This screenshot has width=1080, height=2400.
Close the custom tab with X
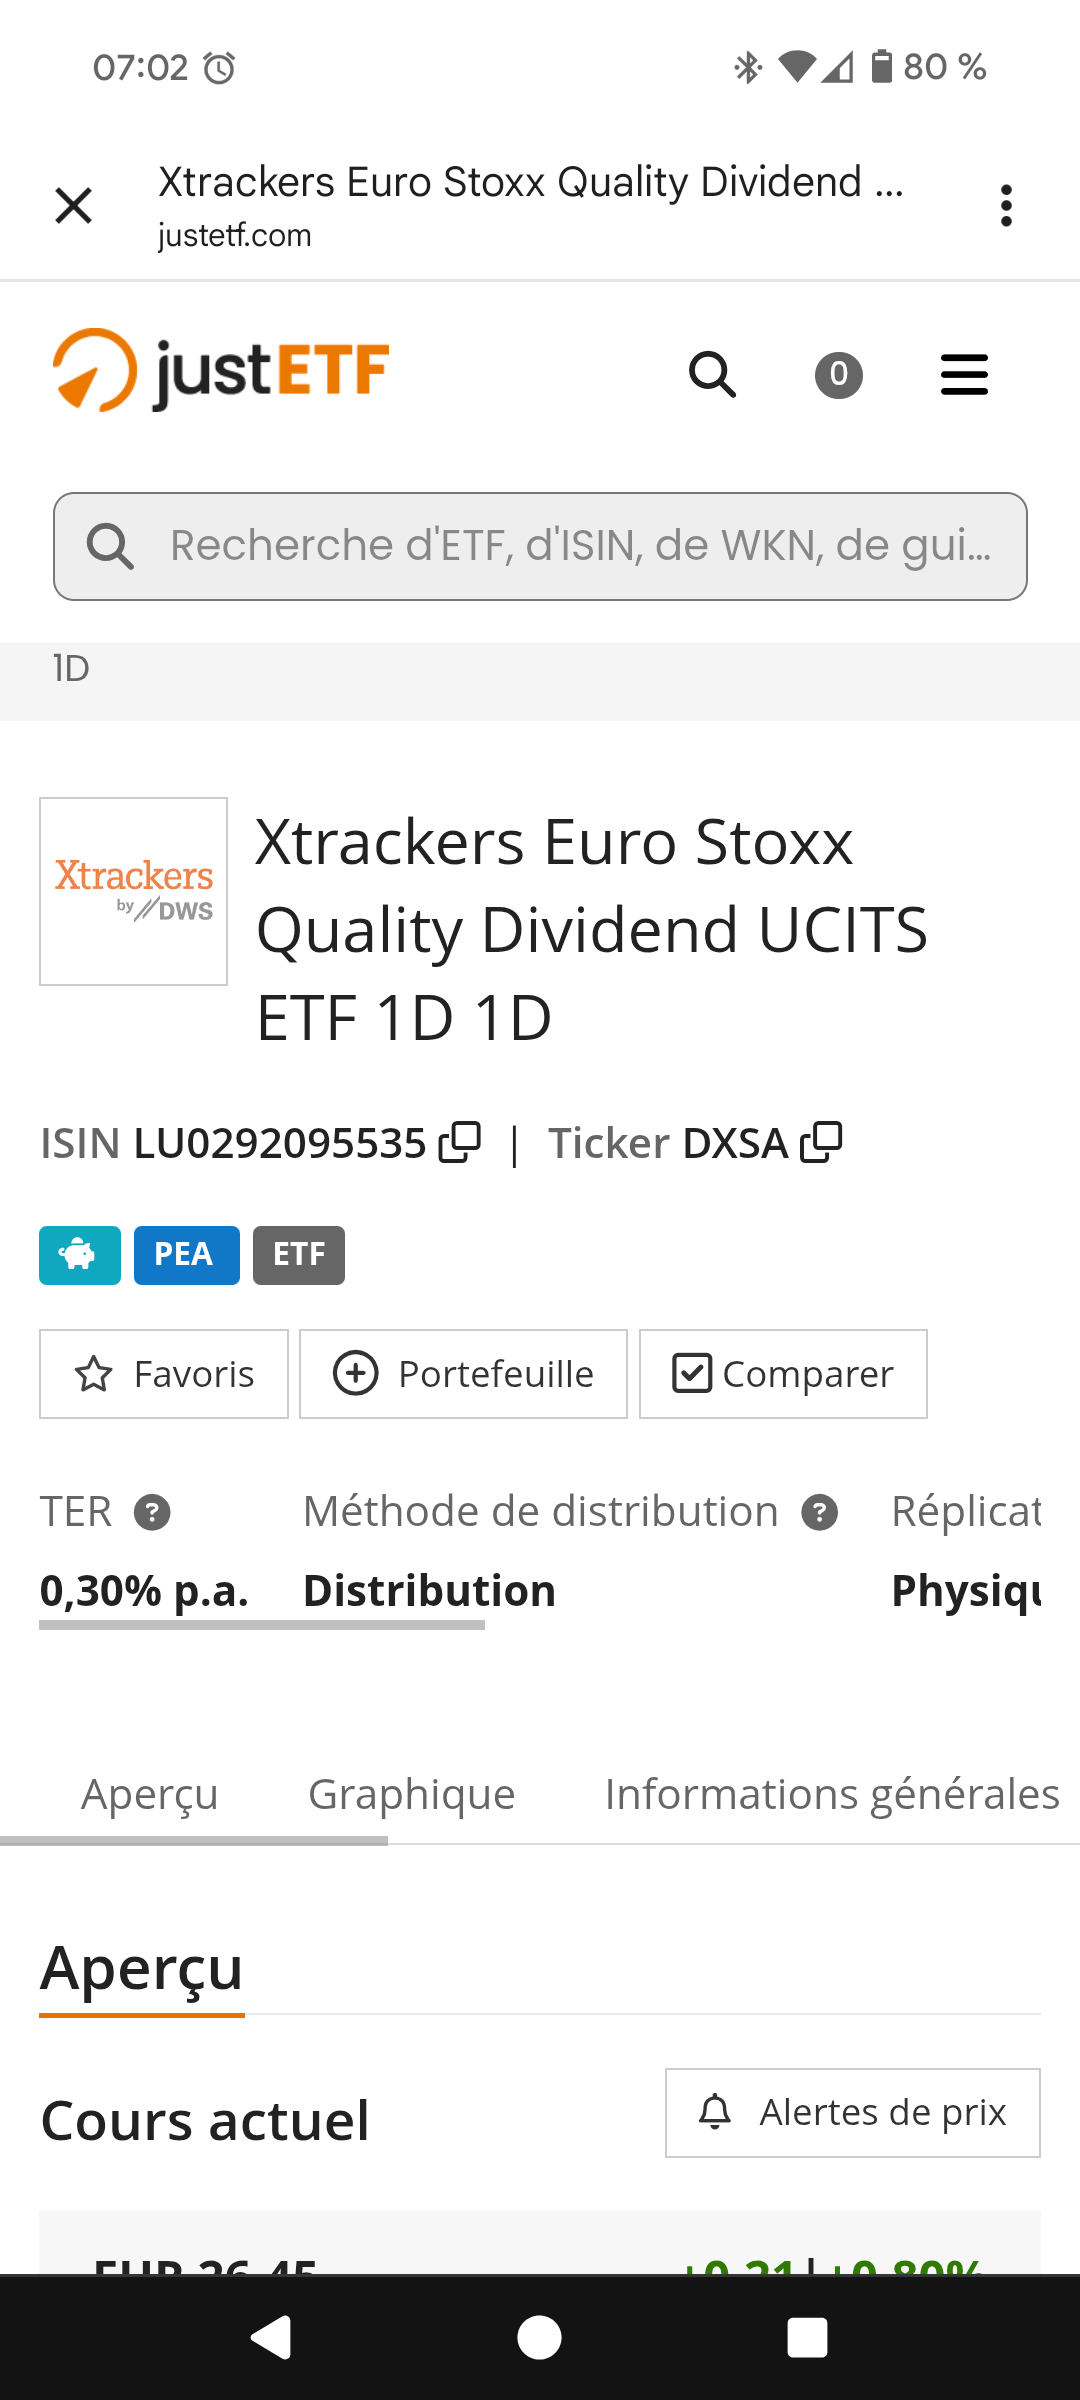(x=73, y=206)
